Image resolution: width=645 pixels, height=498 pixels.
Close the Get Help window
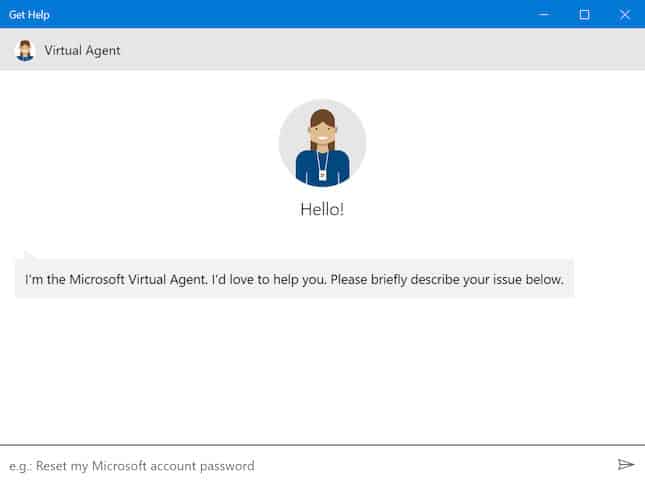click(x=625, y=14)
